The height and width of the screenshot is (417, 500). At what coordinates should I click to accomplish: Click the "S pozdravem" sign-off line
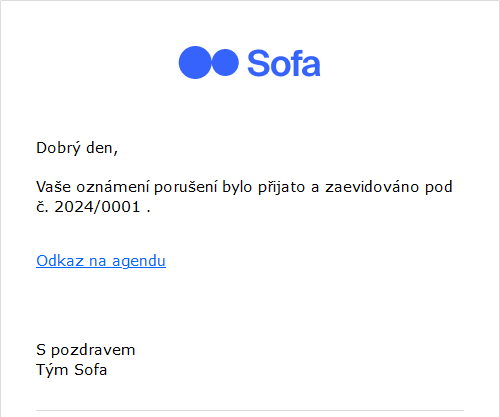[x=86, y=350]
